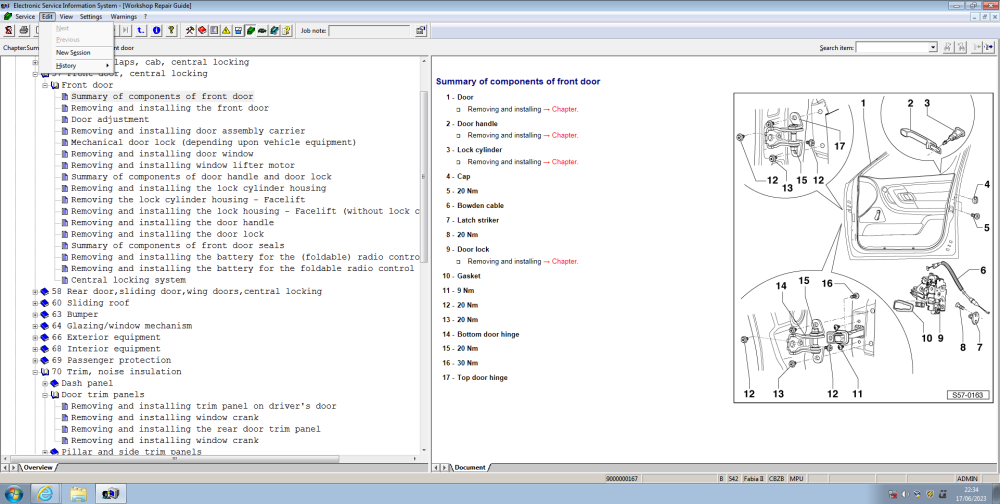The image size is (1000, 504).
Task: Open the History submenu
Action: [75, 66]
